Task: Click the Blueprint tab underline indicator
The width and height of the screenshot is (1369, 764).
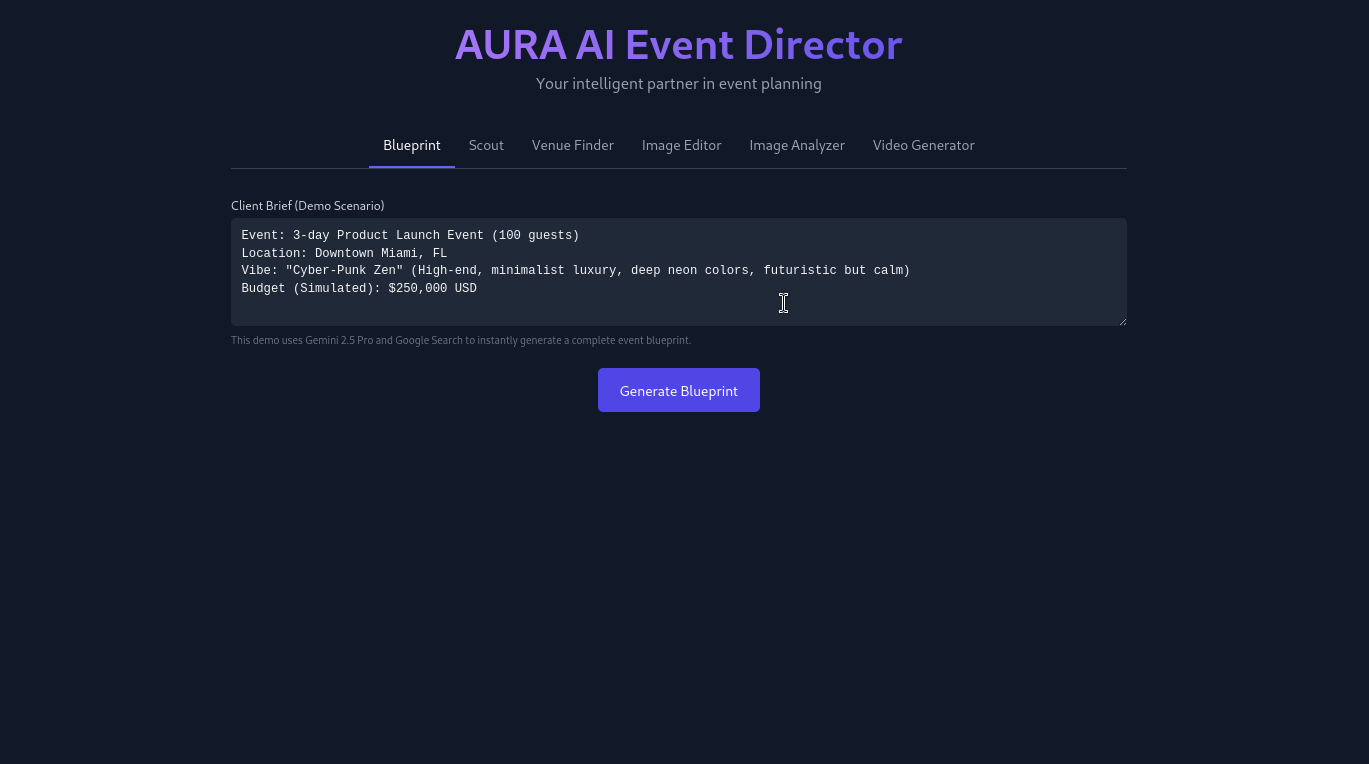Action: (411, 166)
